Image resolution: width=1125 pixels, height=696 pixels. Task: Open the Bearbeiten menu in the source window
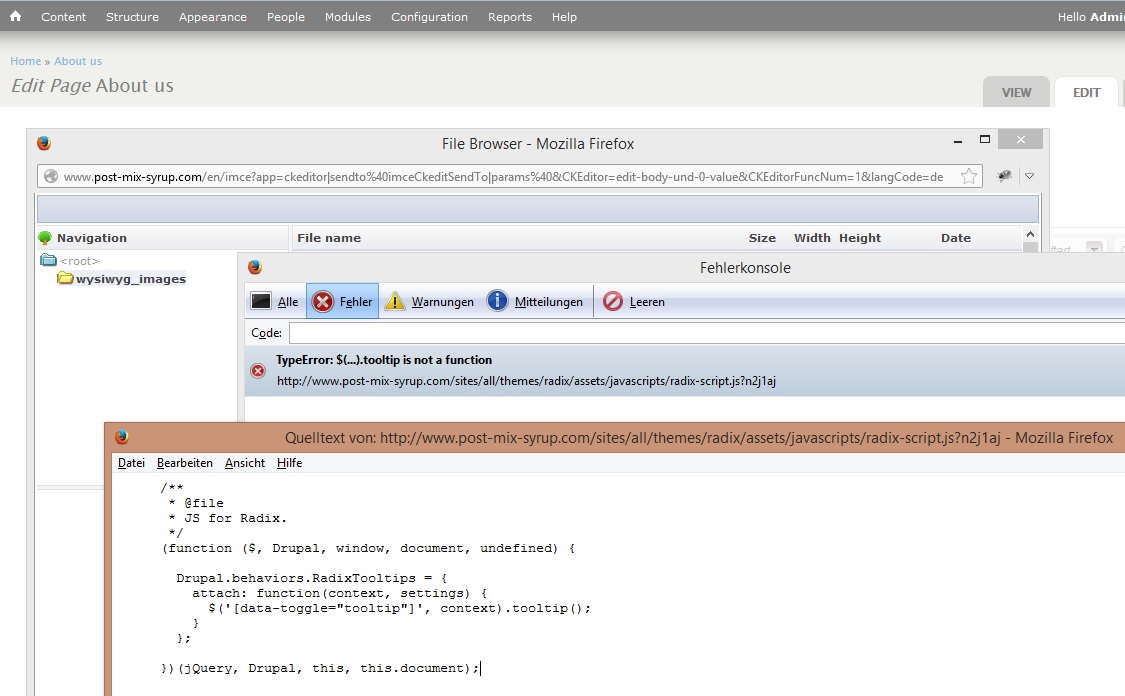184,462
